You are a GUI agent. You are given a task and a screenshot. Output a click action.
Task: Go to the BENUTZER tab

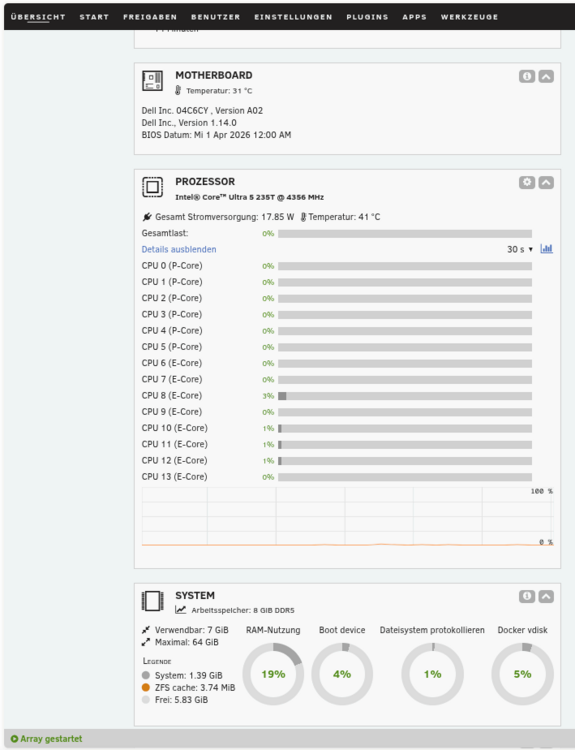[215, 17]
